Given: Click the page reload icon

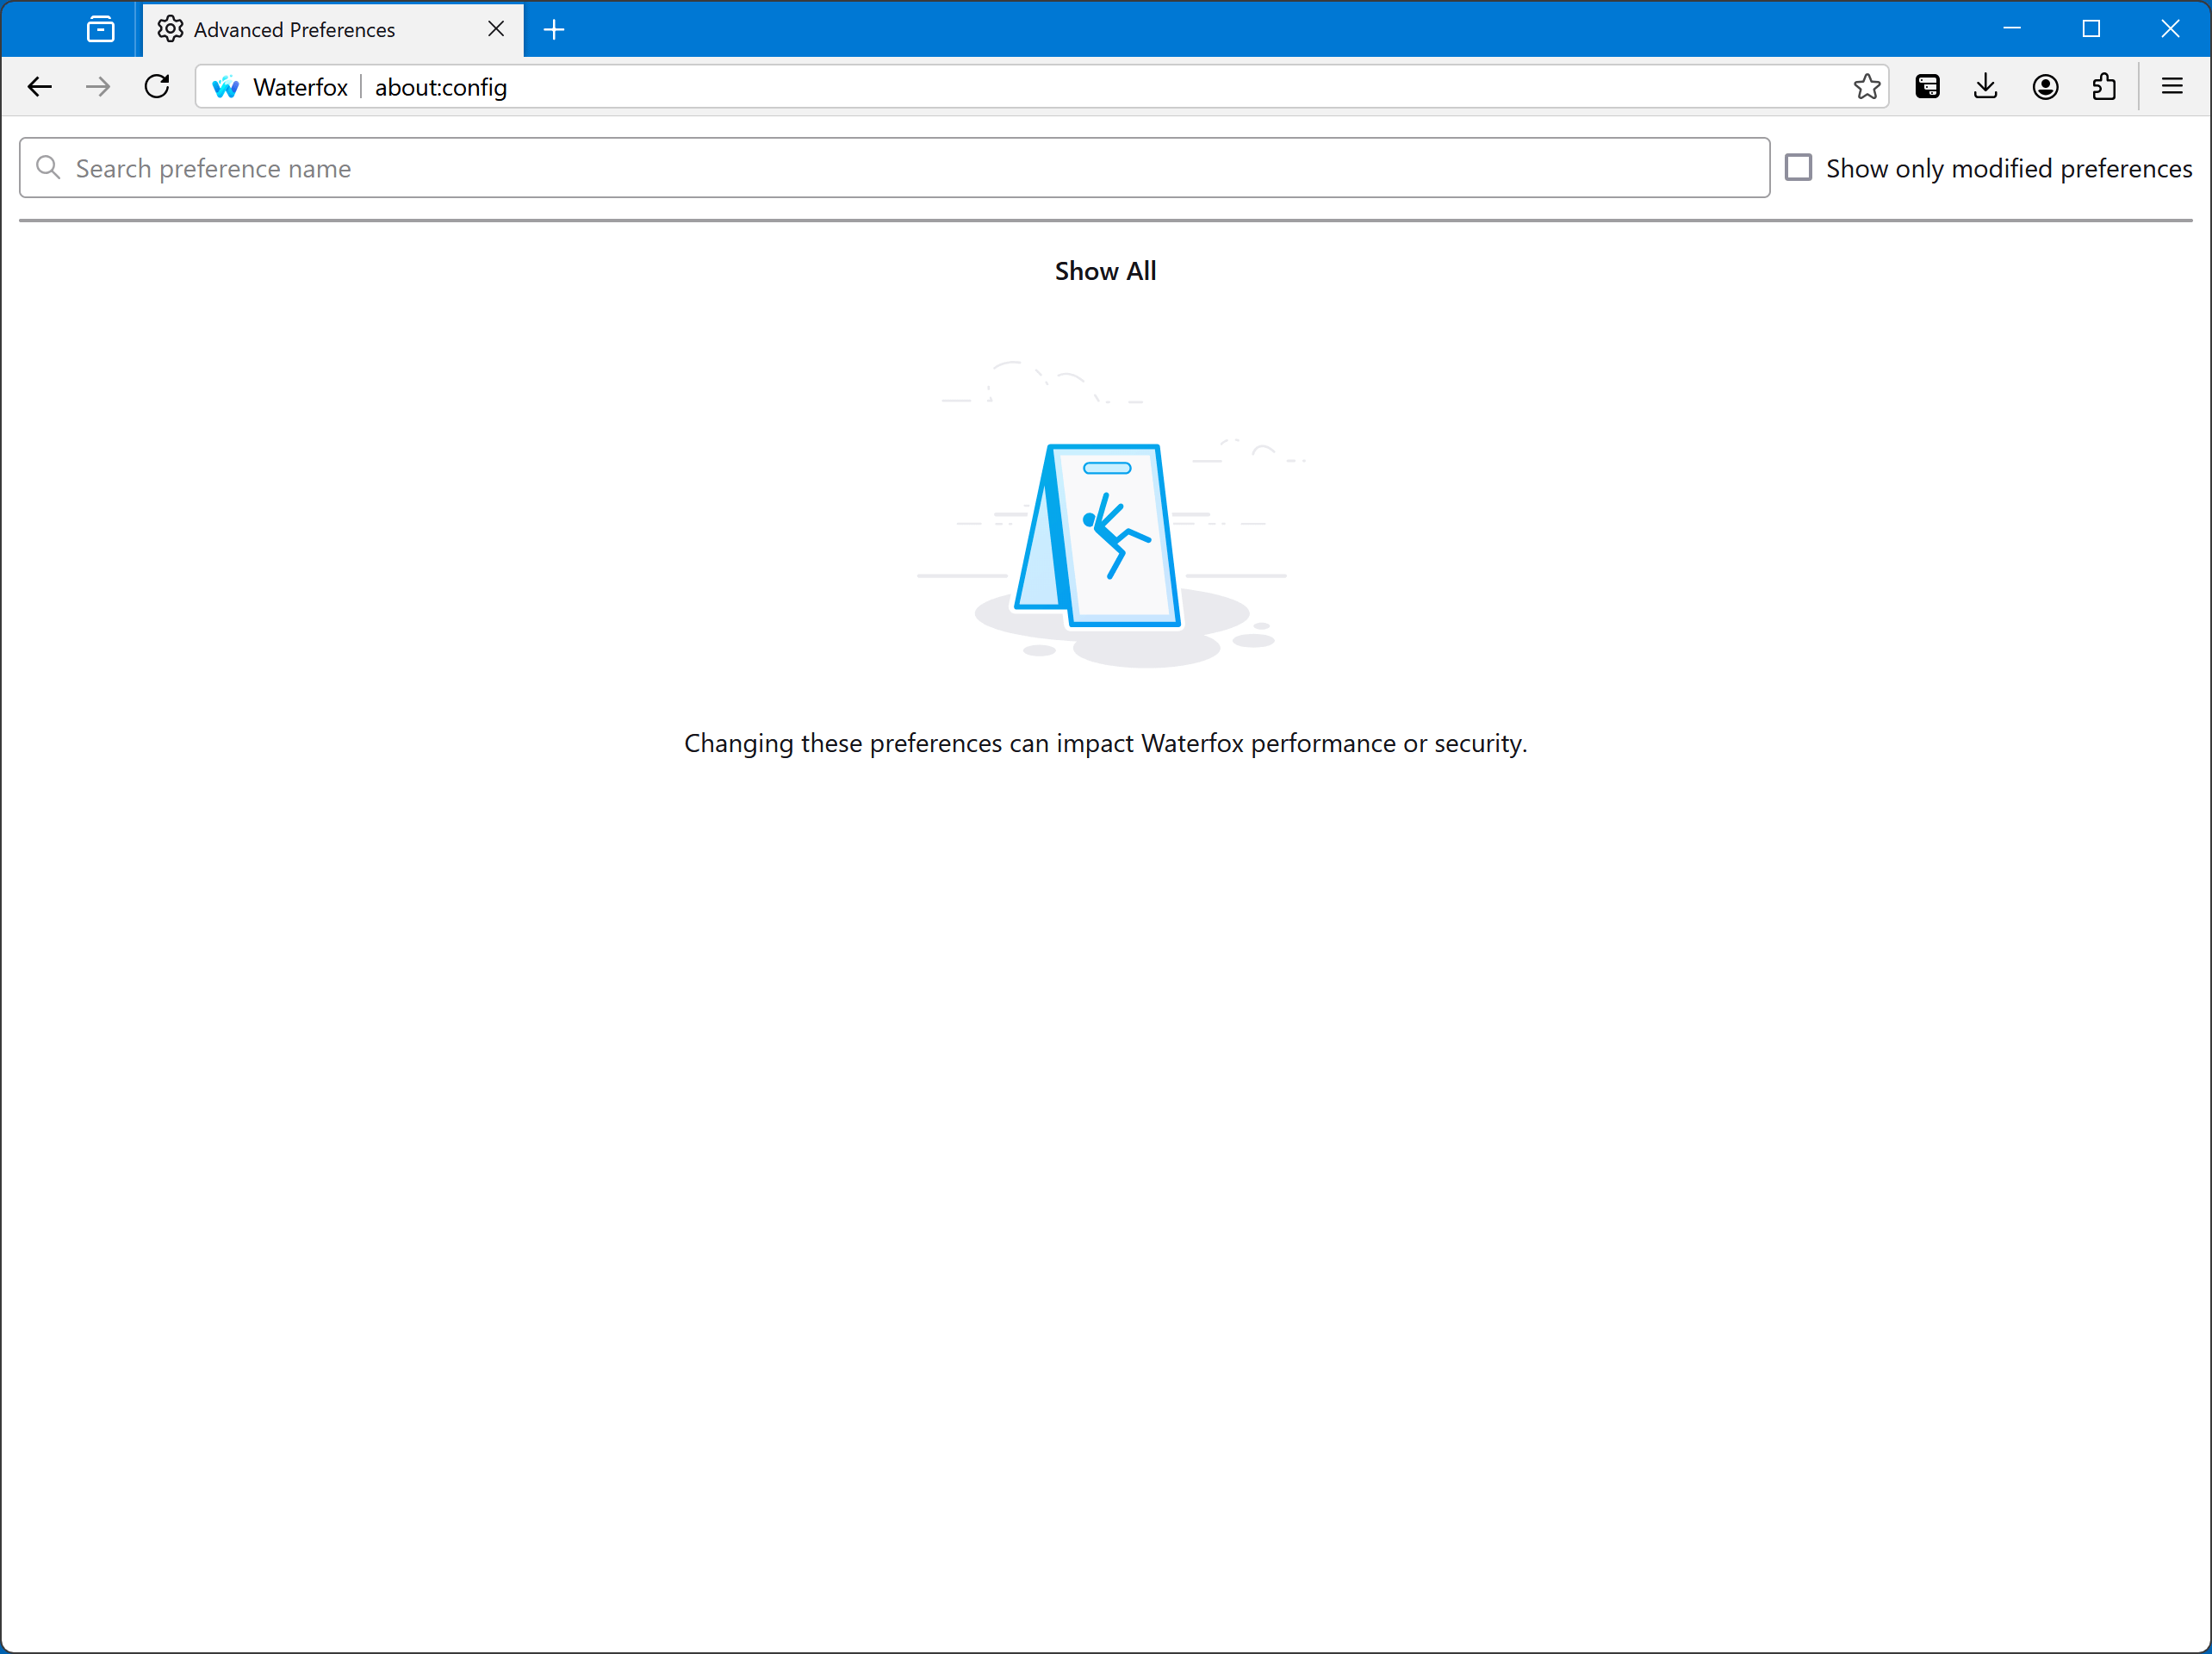Looking at the screenshot, I should 158,87.
